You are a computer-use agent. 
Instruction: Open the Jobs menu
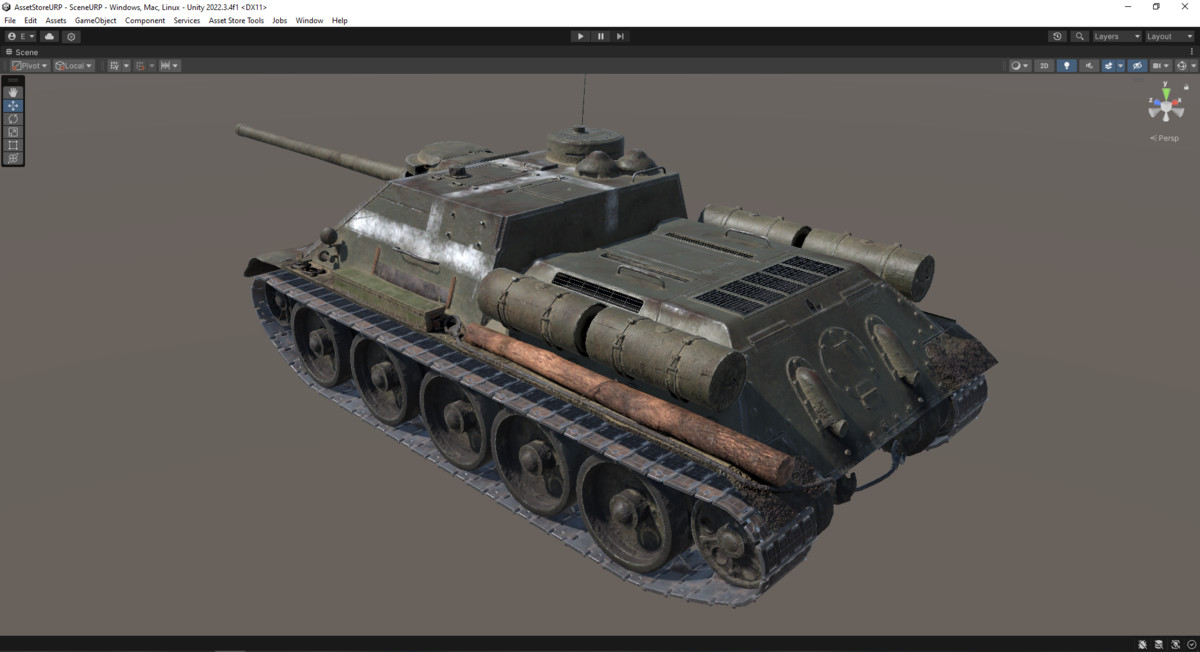click(280, 20)
